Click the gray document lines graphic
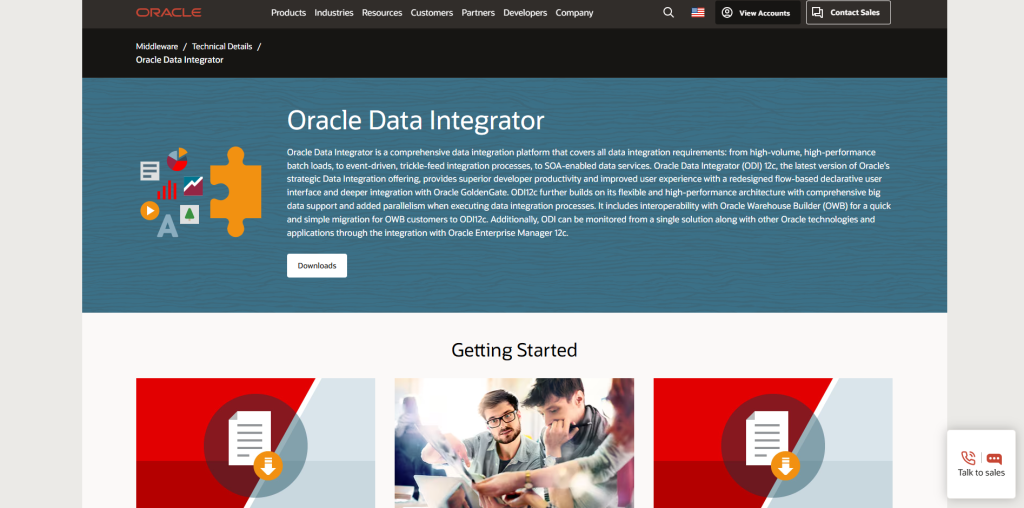The width and height of the screenshot is (1024, 508). pyautogui.click(x=150, y=171)
